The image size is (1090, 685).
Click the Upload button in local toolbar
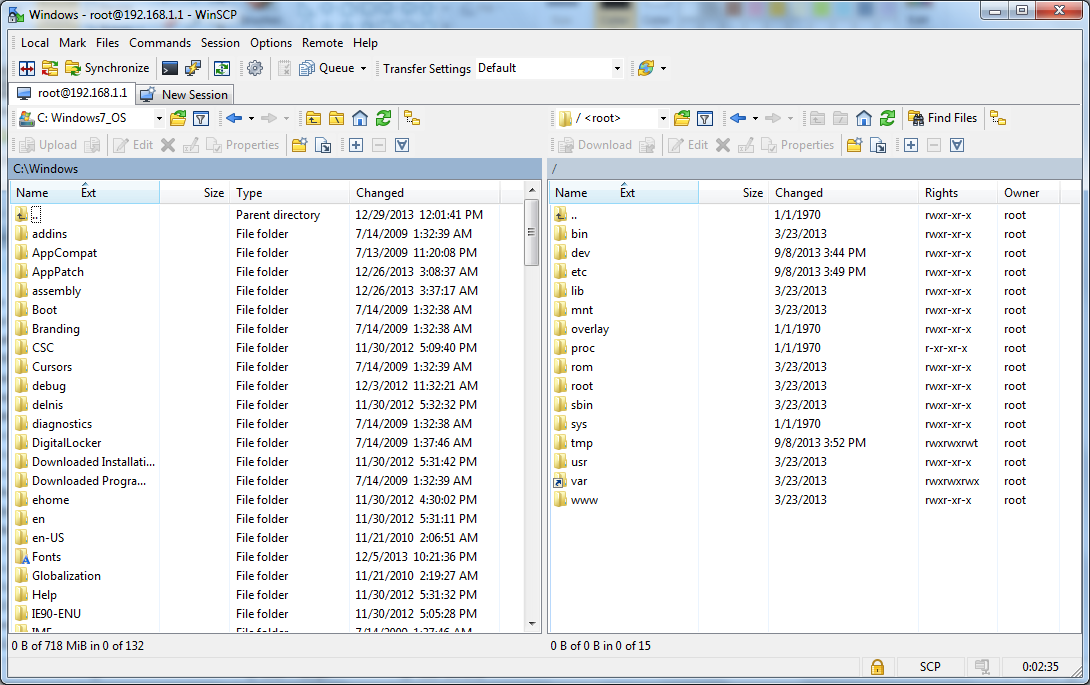[48, 145]
